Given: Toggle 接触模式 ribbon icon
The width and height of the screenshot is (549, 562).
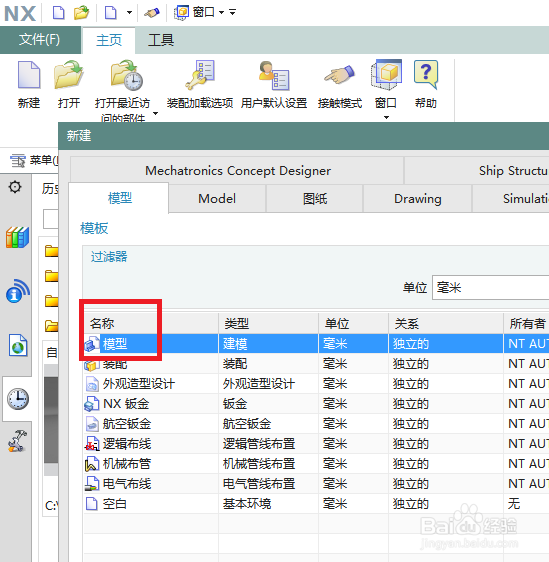Looking at the screenshot, I should pos(339,75).
